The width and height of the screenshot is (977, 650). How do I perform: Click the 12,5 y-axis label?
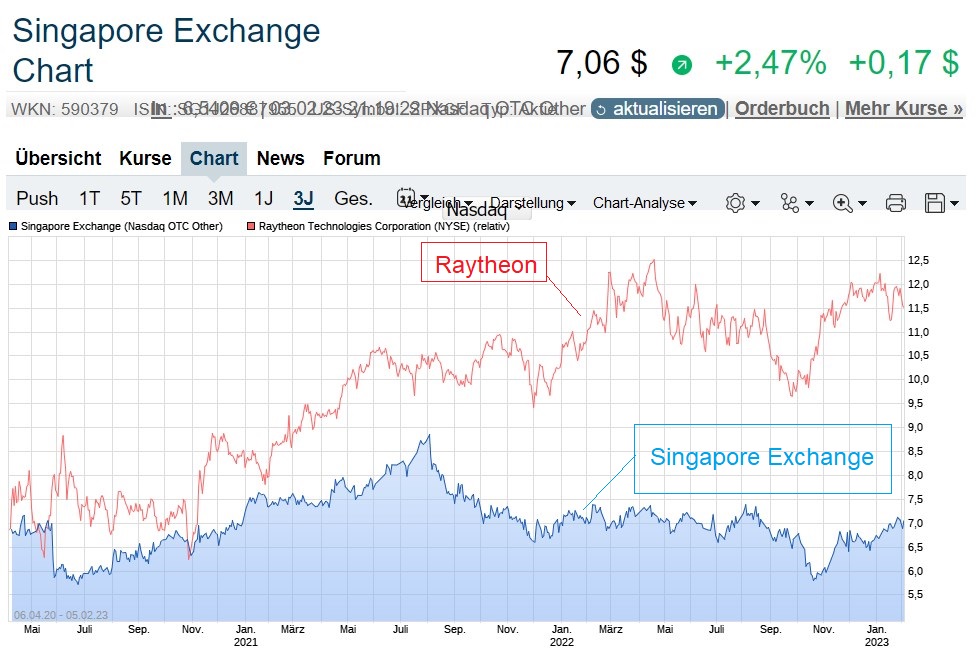point(918,260)
